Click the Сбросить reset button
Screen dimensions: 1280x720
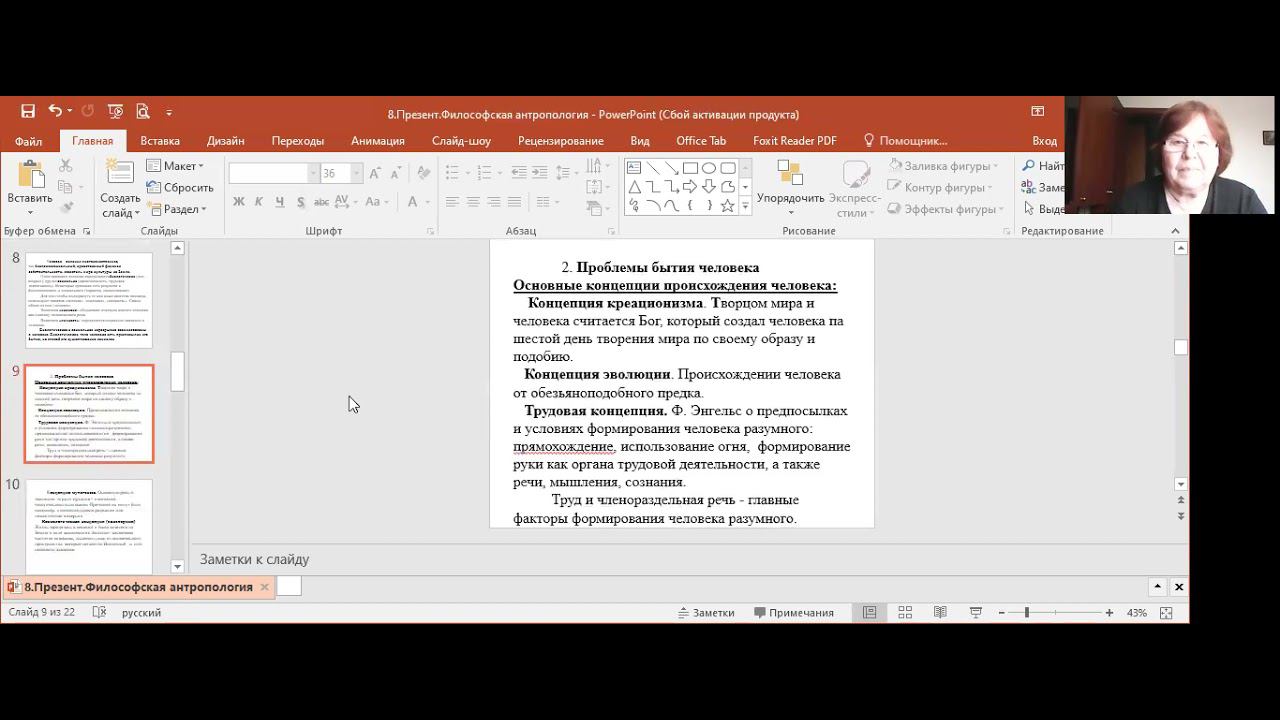pos(180,188)
